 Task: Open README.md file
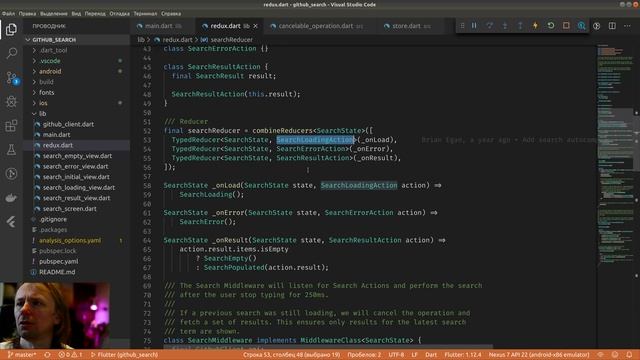(57, 272)
